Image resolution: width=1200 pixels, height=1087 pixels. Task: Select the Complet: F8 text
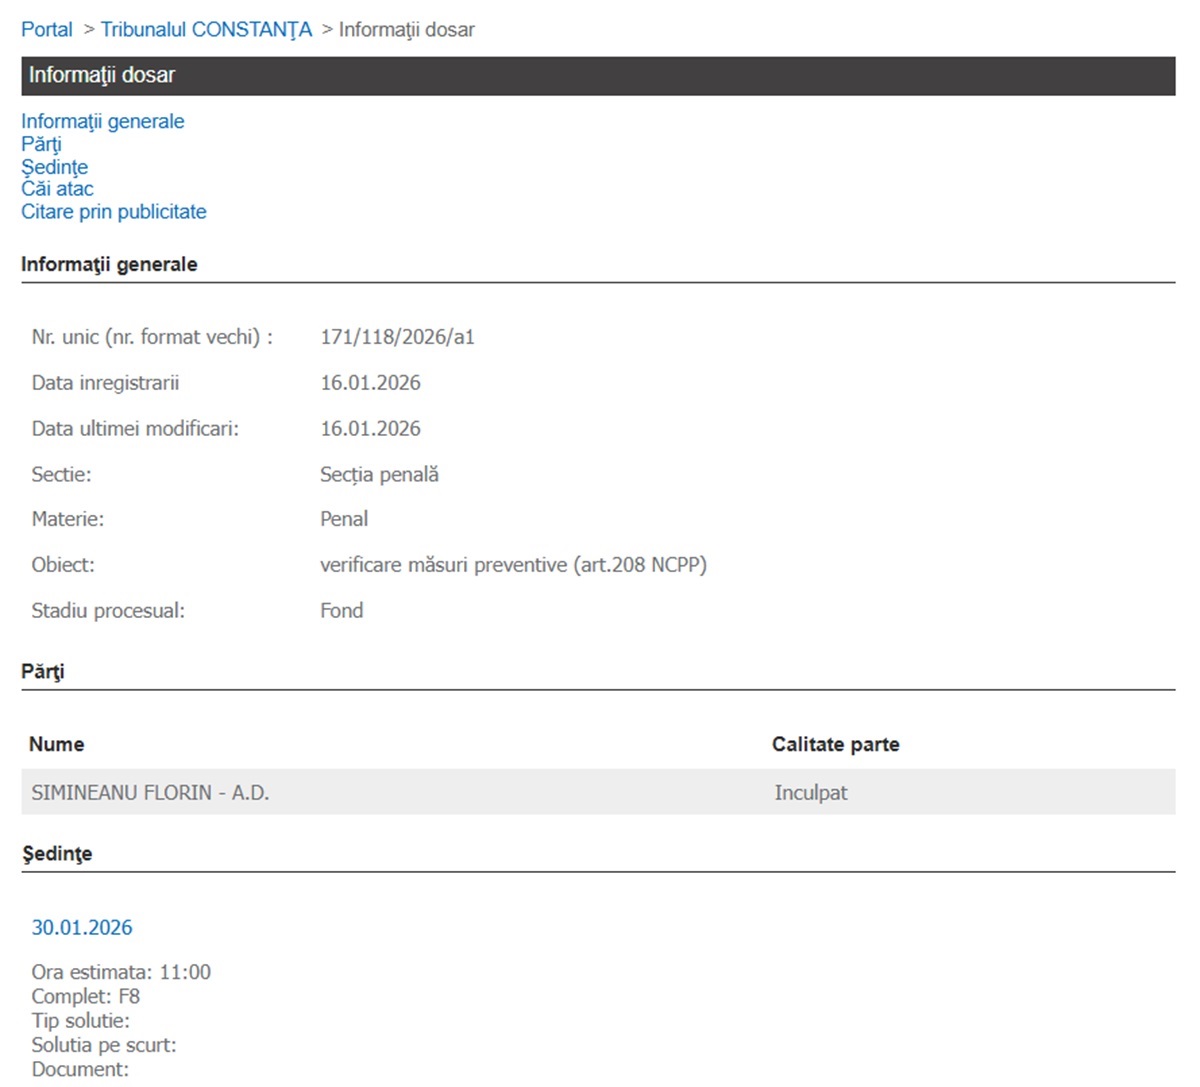pos(85,996)
